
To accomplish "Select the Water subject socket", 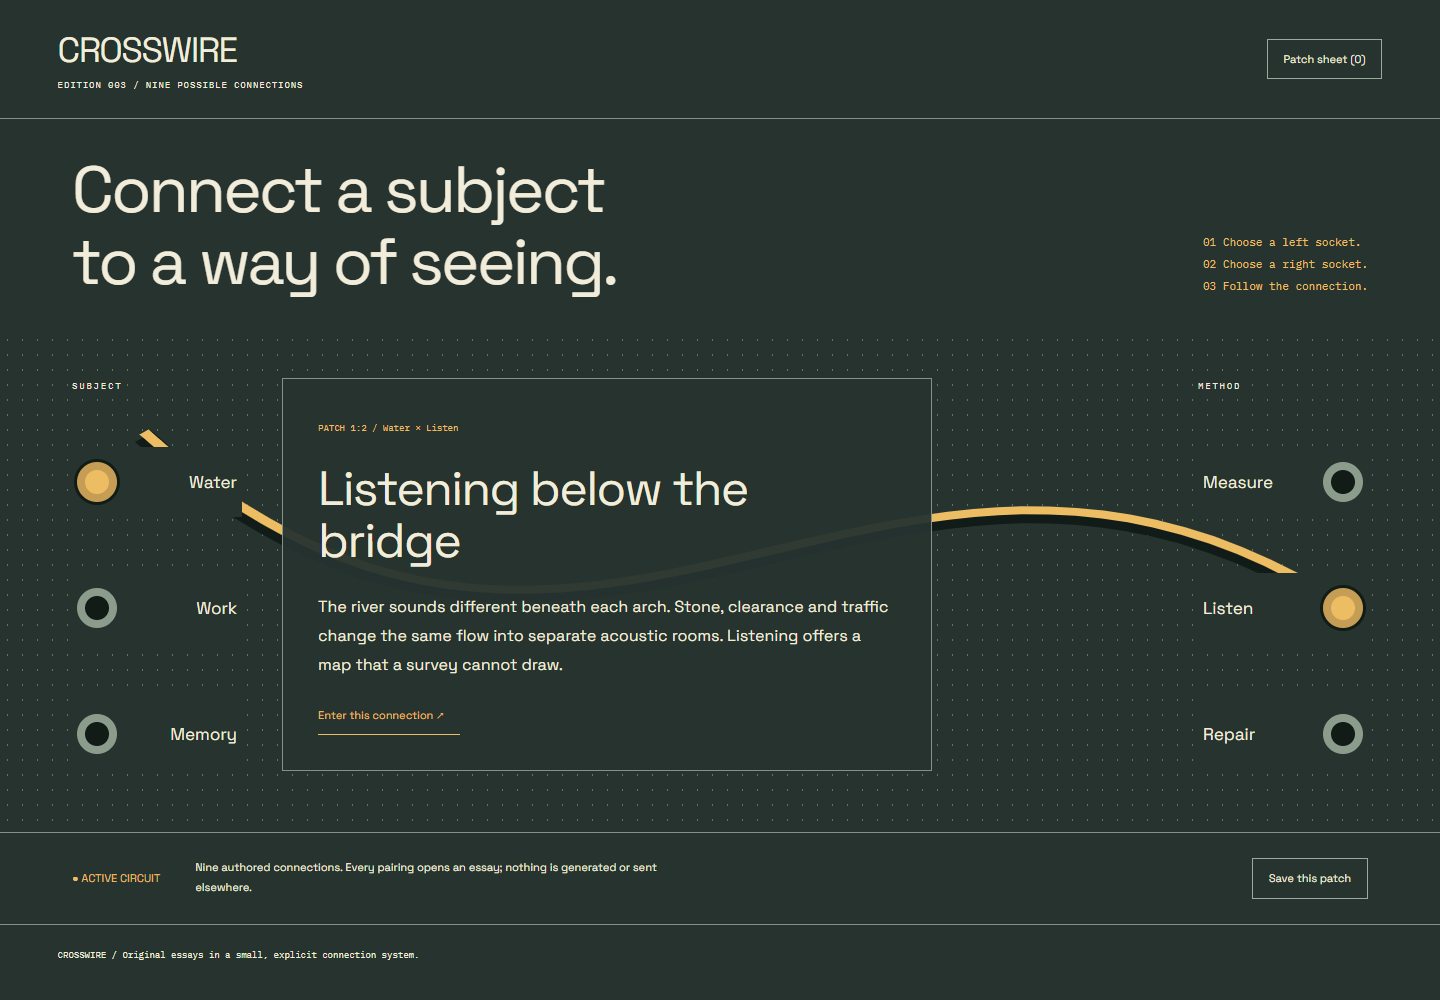I will point(97,482).
